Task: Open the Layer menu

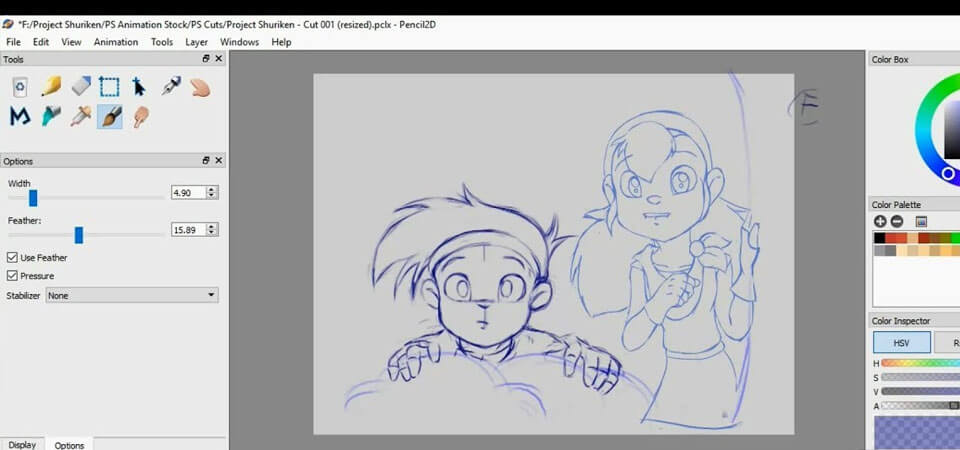Action: click(x=197, y=42)
